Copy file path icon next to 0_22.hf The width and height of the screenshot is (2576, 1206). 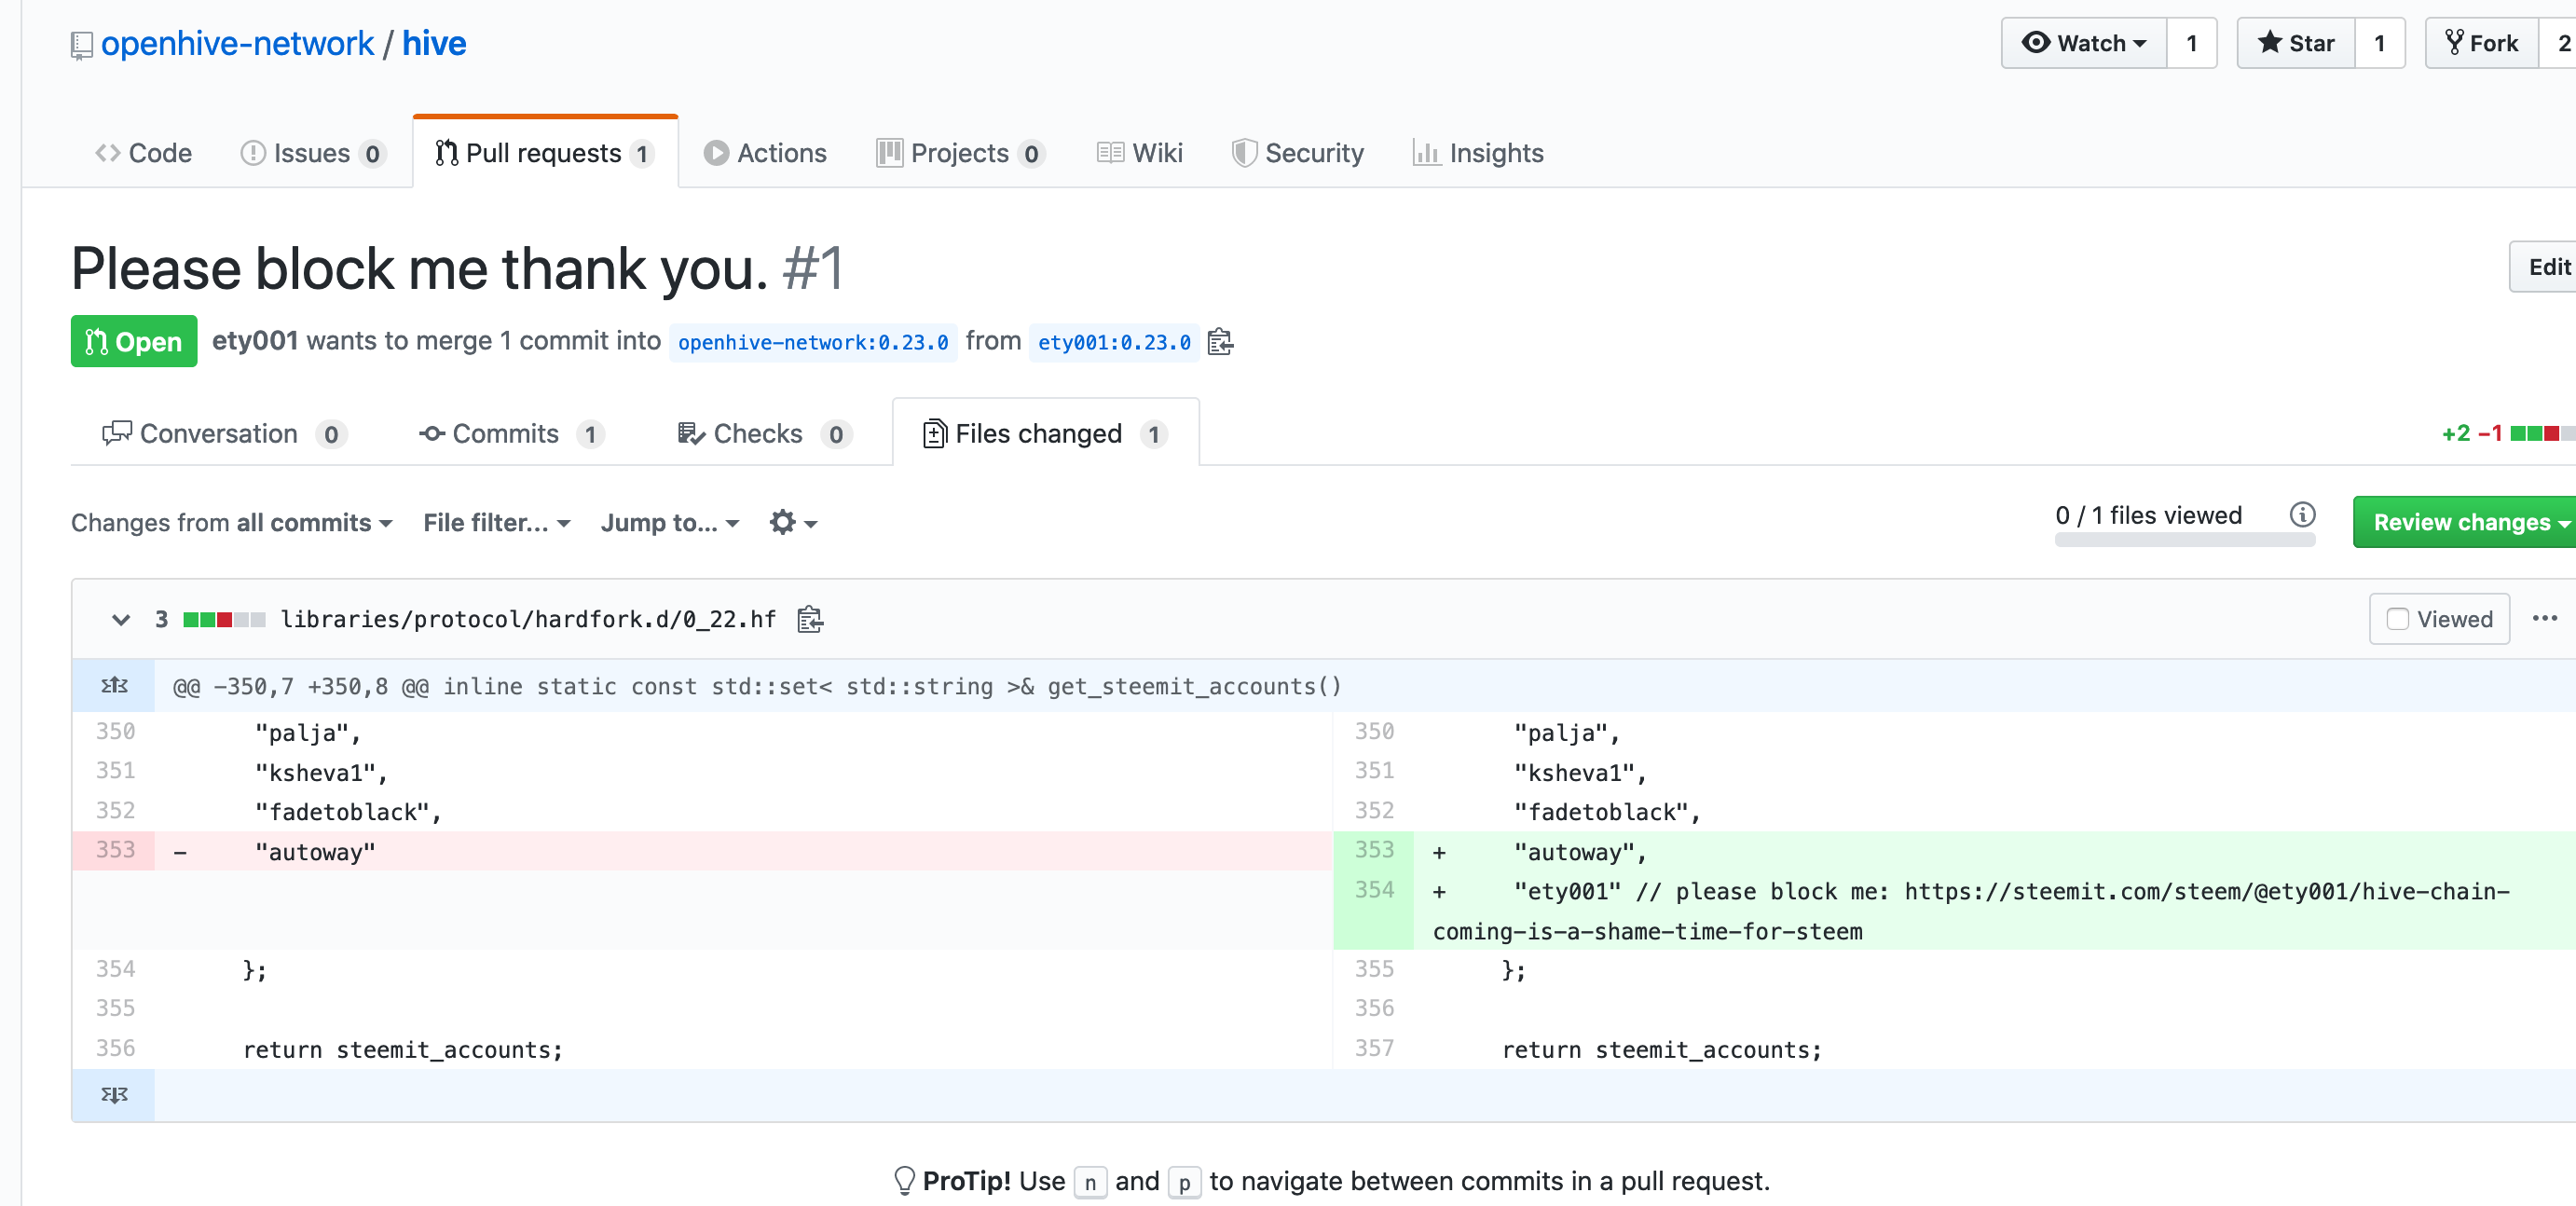(x=810, y=620)
